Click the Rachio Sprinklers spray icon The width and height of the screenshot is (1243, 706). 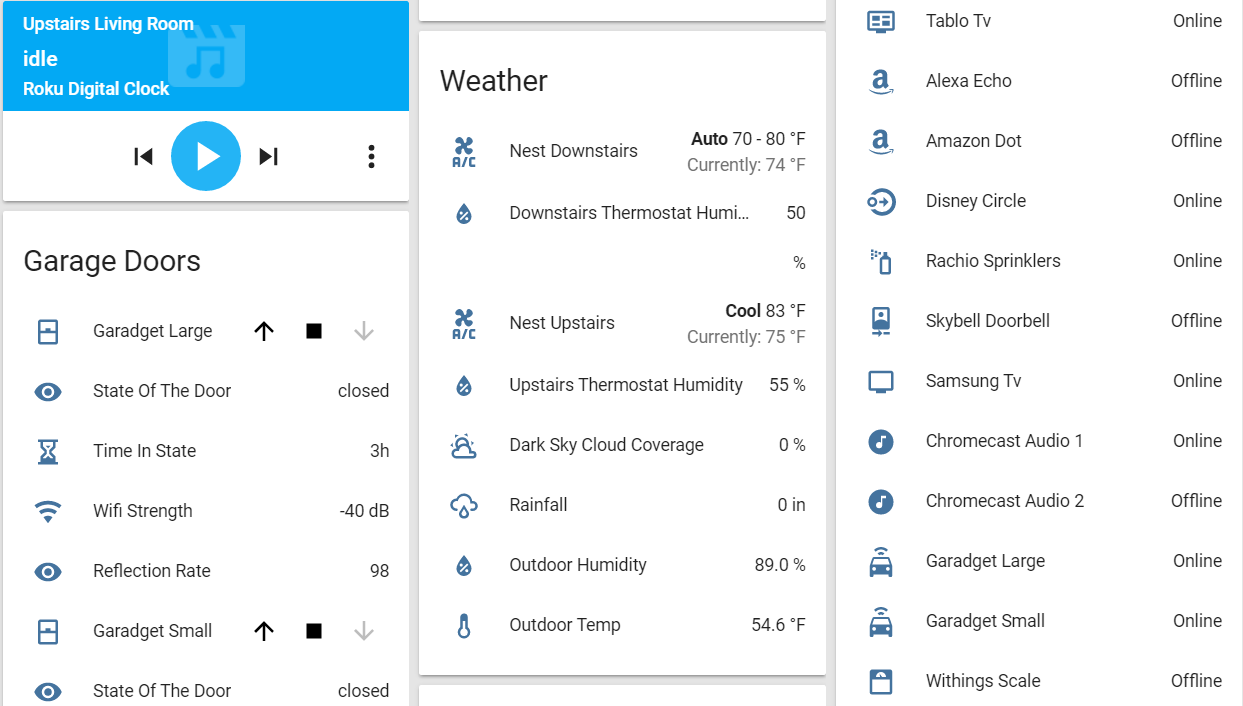click(881, 261)
